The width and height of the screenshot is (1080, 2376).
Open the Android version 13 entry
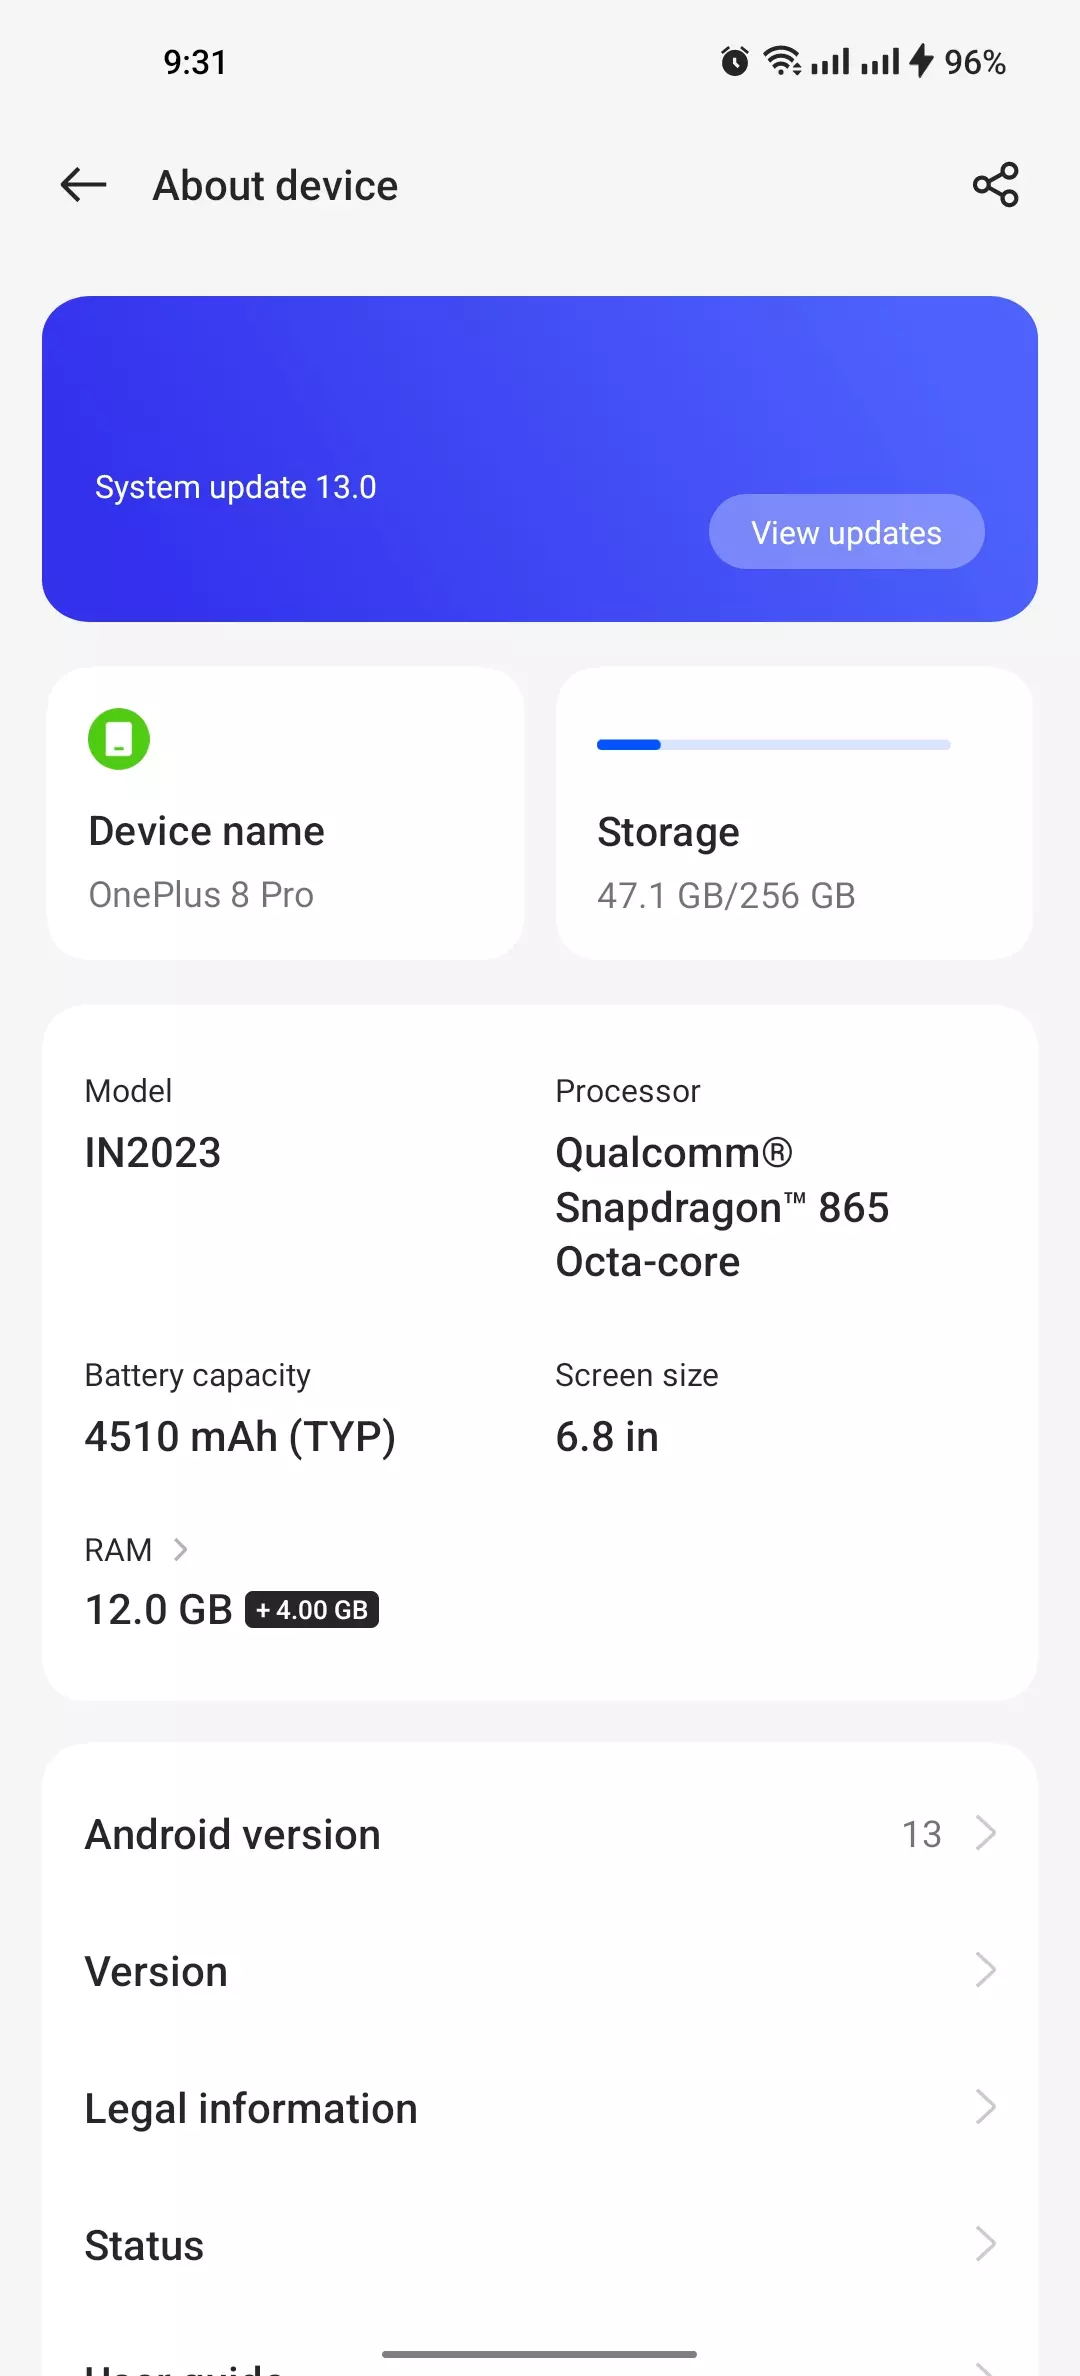tap(540, 1834)
